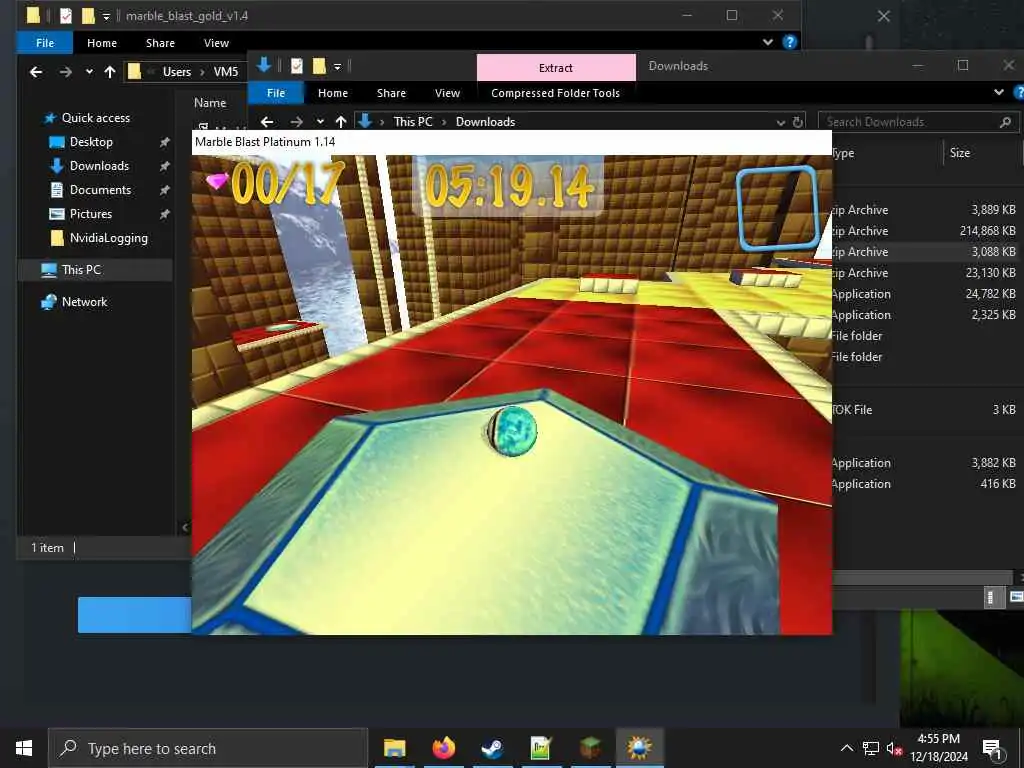Open Share tab in Downloads window
This screenshot has height=768, width=1024.
391,93
